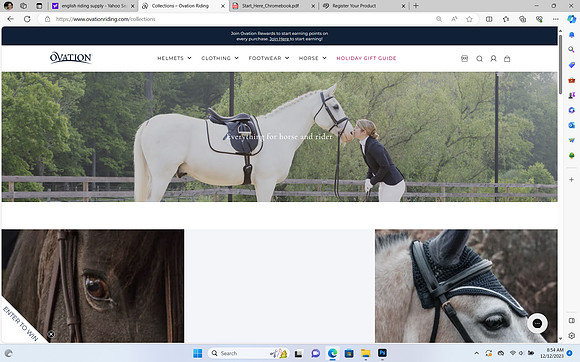Add an app to sidebar with plus
Image resolution: width=580 pixels, height=362 pixels.
pos(571,179)
